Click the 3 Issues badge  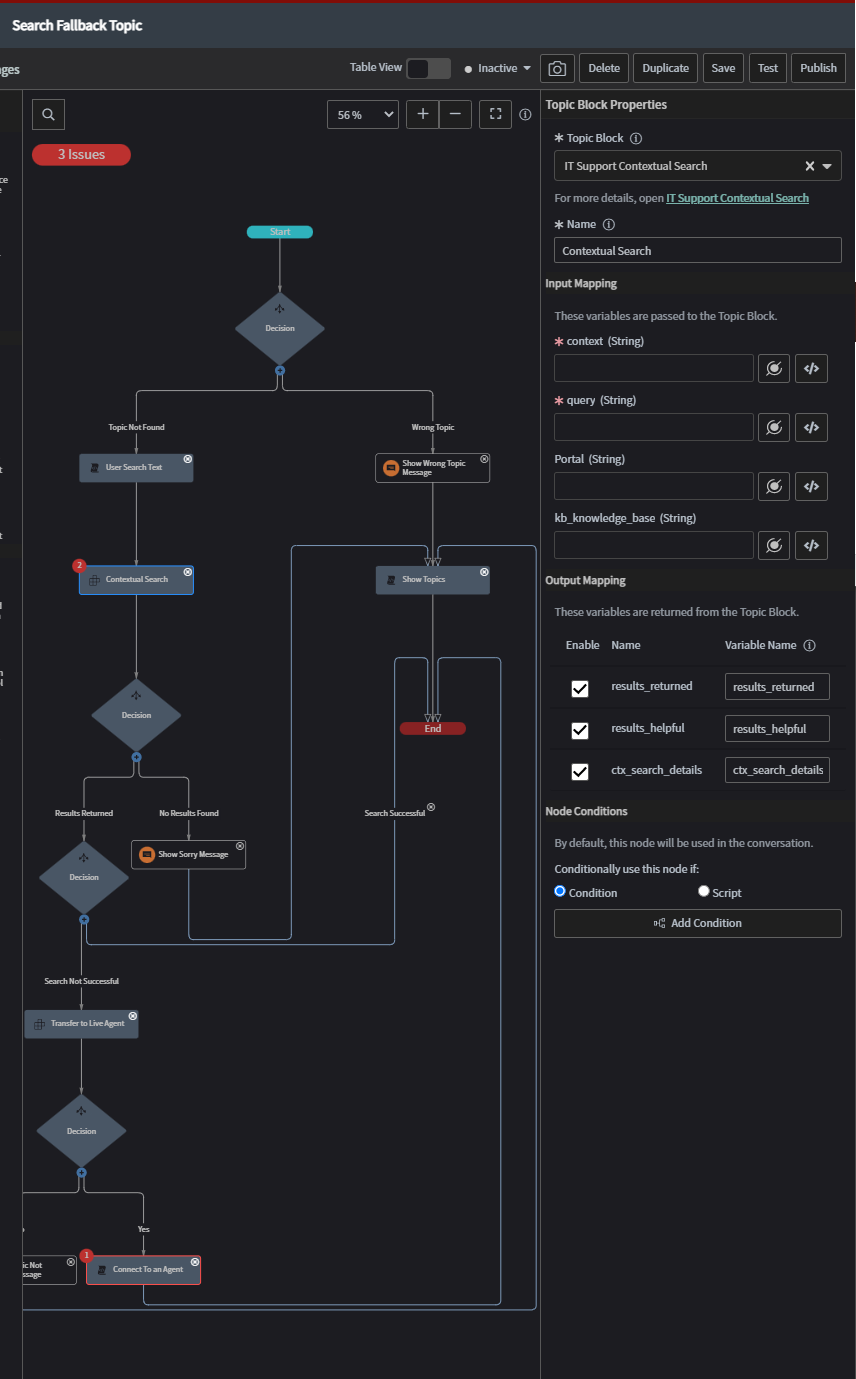[81, 155]
